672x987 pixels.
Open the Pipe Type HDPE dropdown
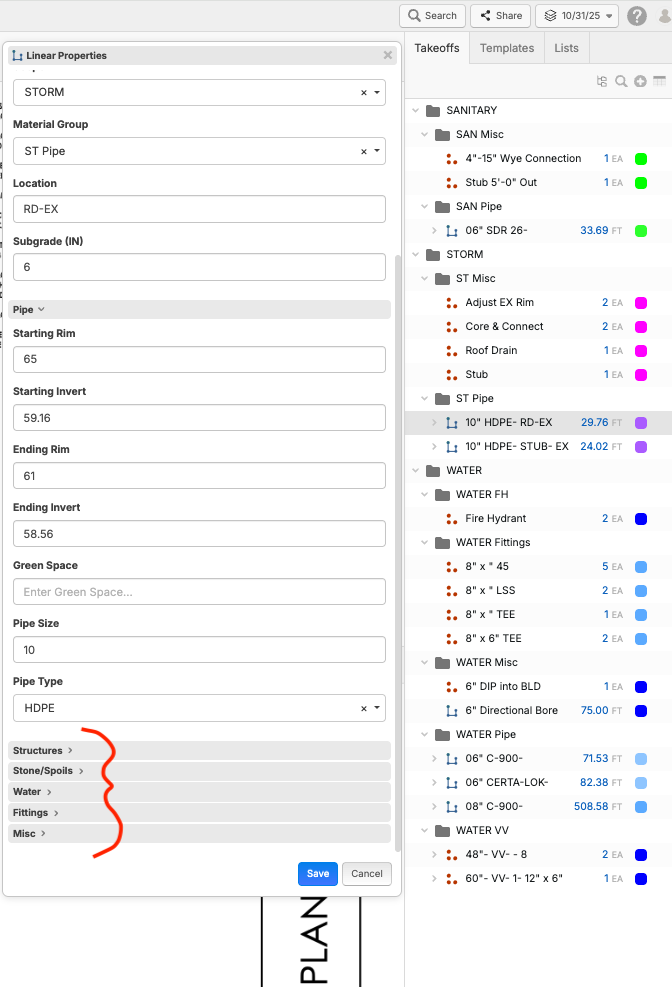pyautogui.click(x=376, y=708)
